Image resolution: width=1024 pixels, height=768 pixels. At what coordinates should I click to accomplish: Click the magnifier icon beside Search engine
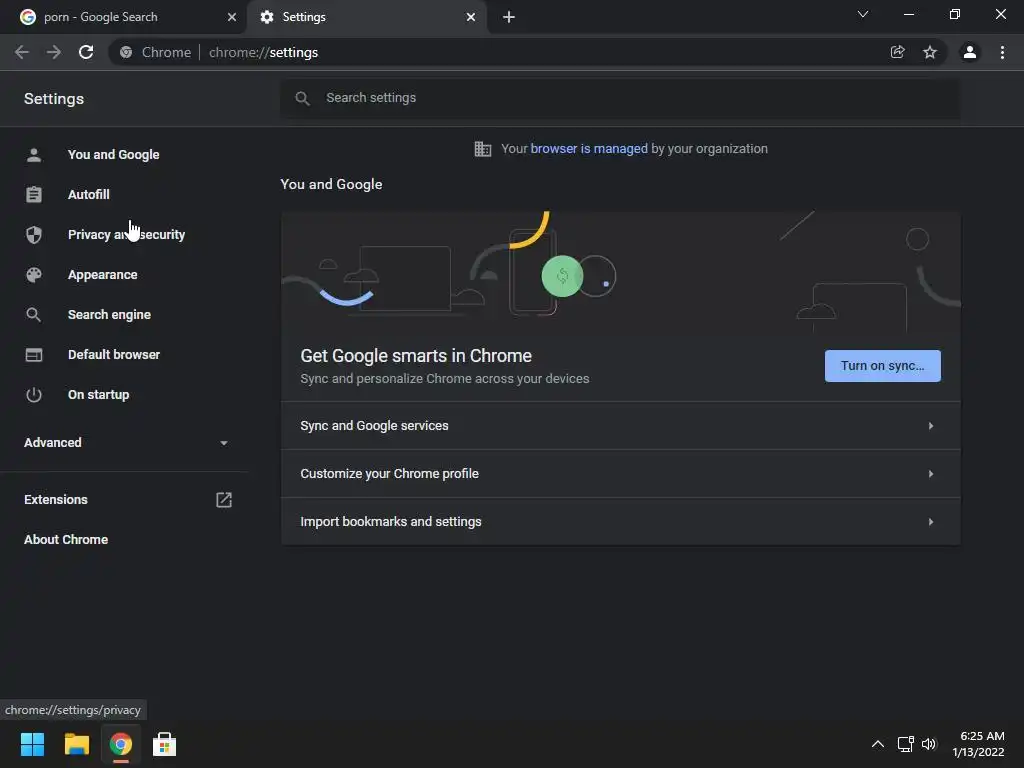[x=33, y=315]
